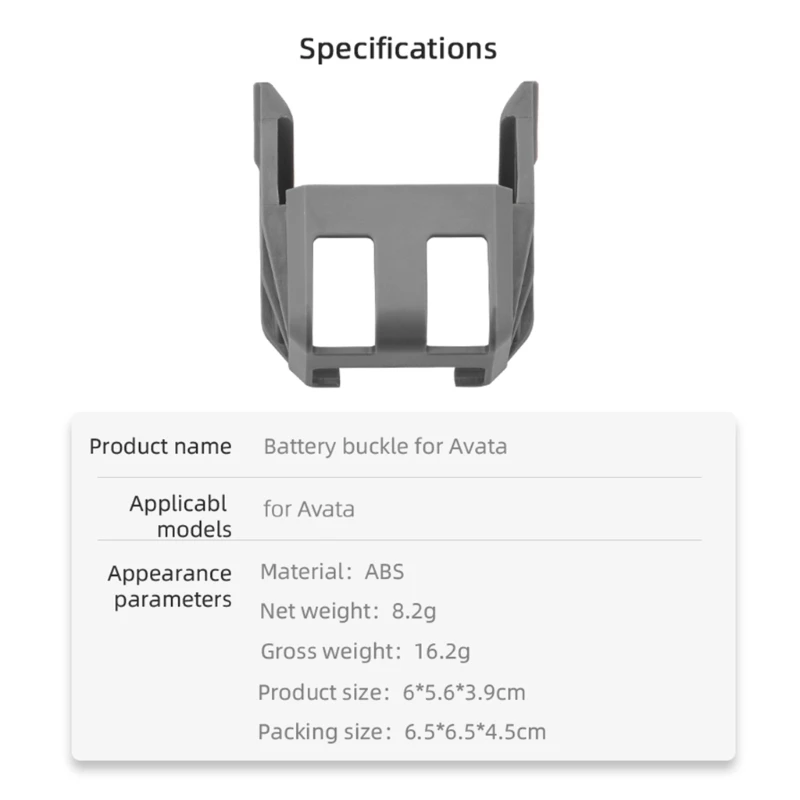Click the Applicabl models label
This screenshot has width=800, height=800.
(180, 516)
